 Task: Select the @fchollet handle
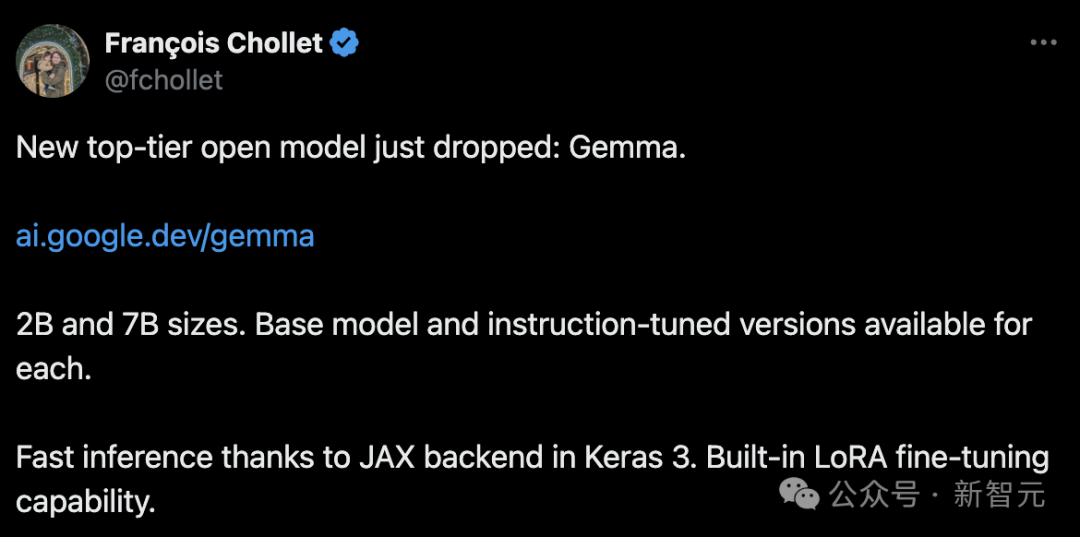pos(164,80)
